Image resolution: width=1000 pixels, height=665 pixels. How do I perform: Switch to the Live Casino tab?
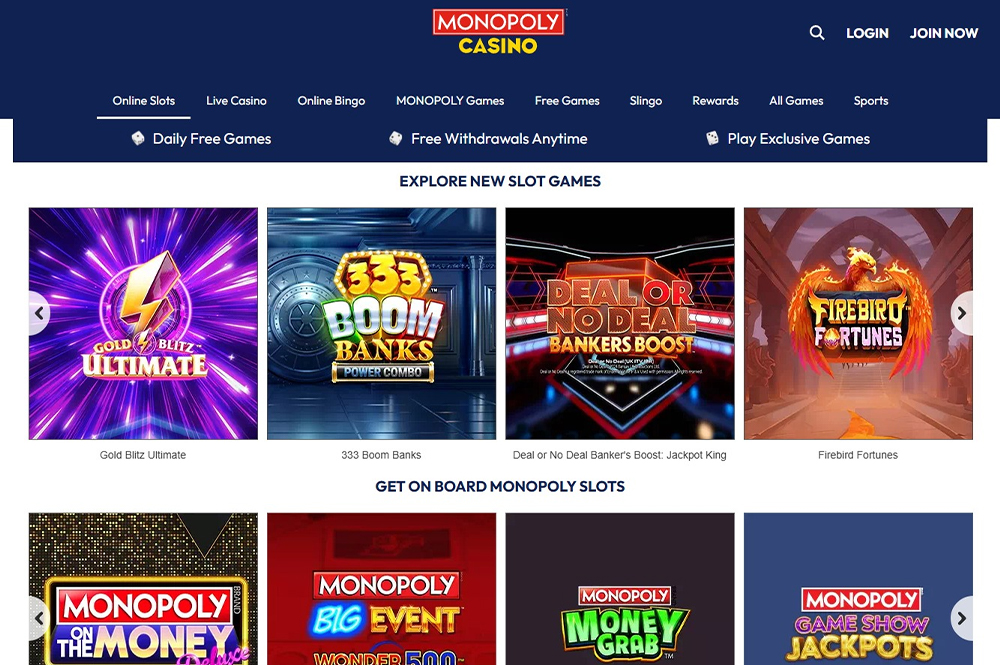pyautogui.click(x=236, y=101)
